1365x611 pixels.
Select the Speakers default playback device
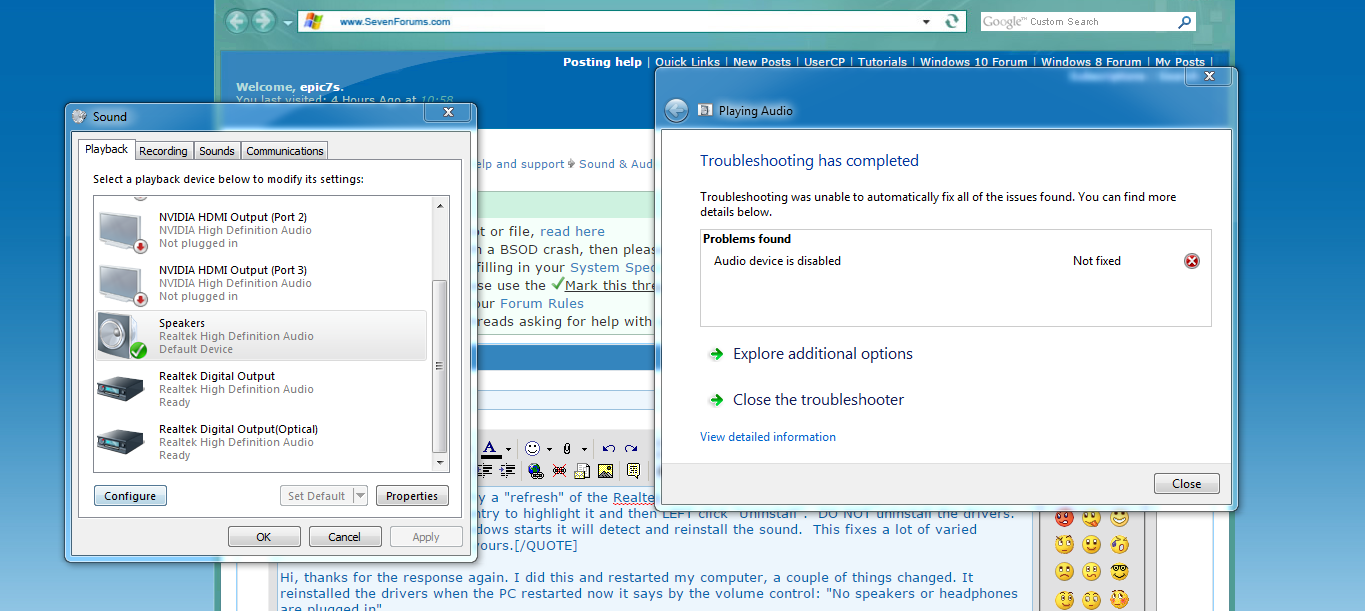(261, 336)
